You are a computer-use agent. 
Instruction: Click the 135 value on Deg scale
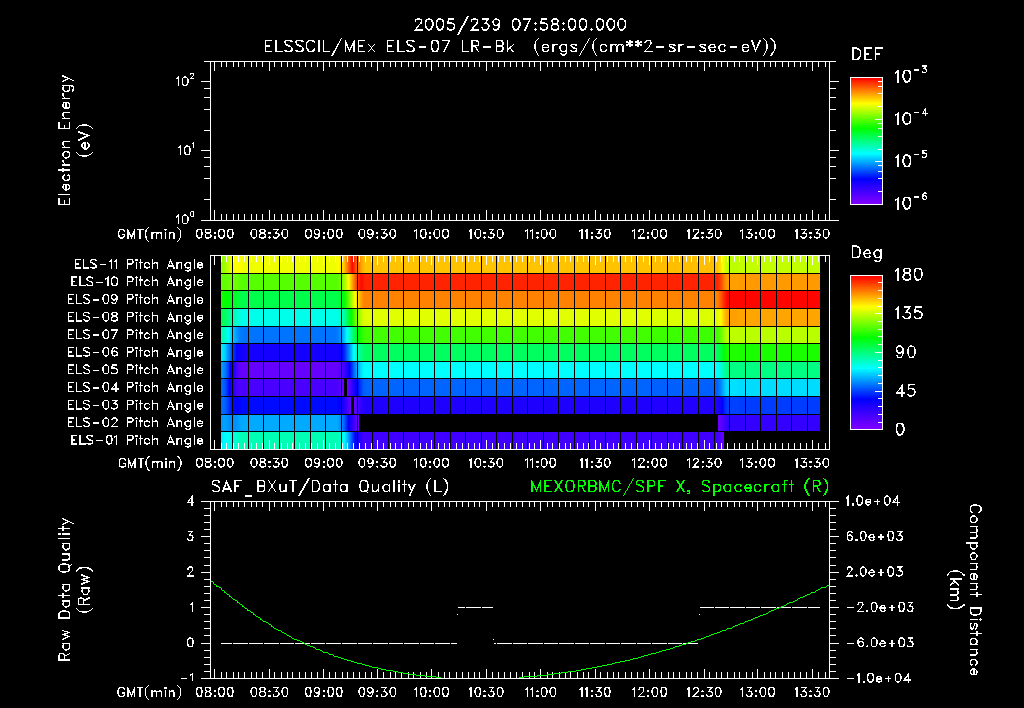pos(908,314)
